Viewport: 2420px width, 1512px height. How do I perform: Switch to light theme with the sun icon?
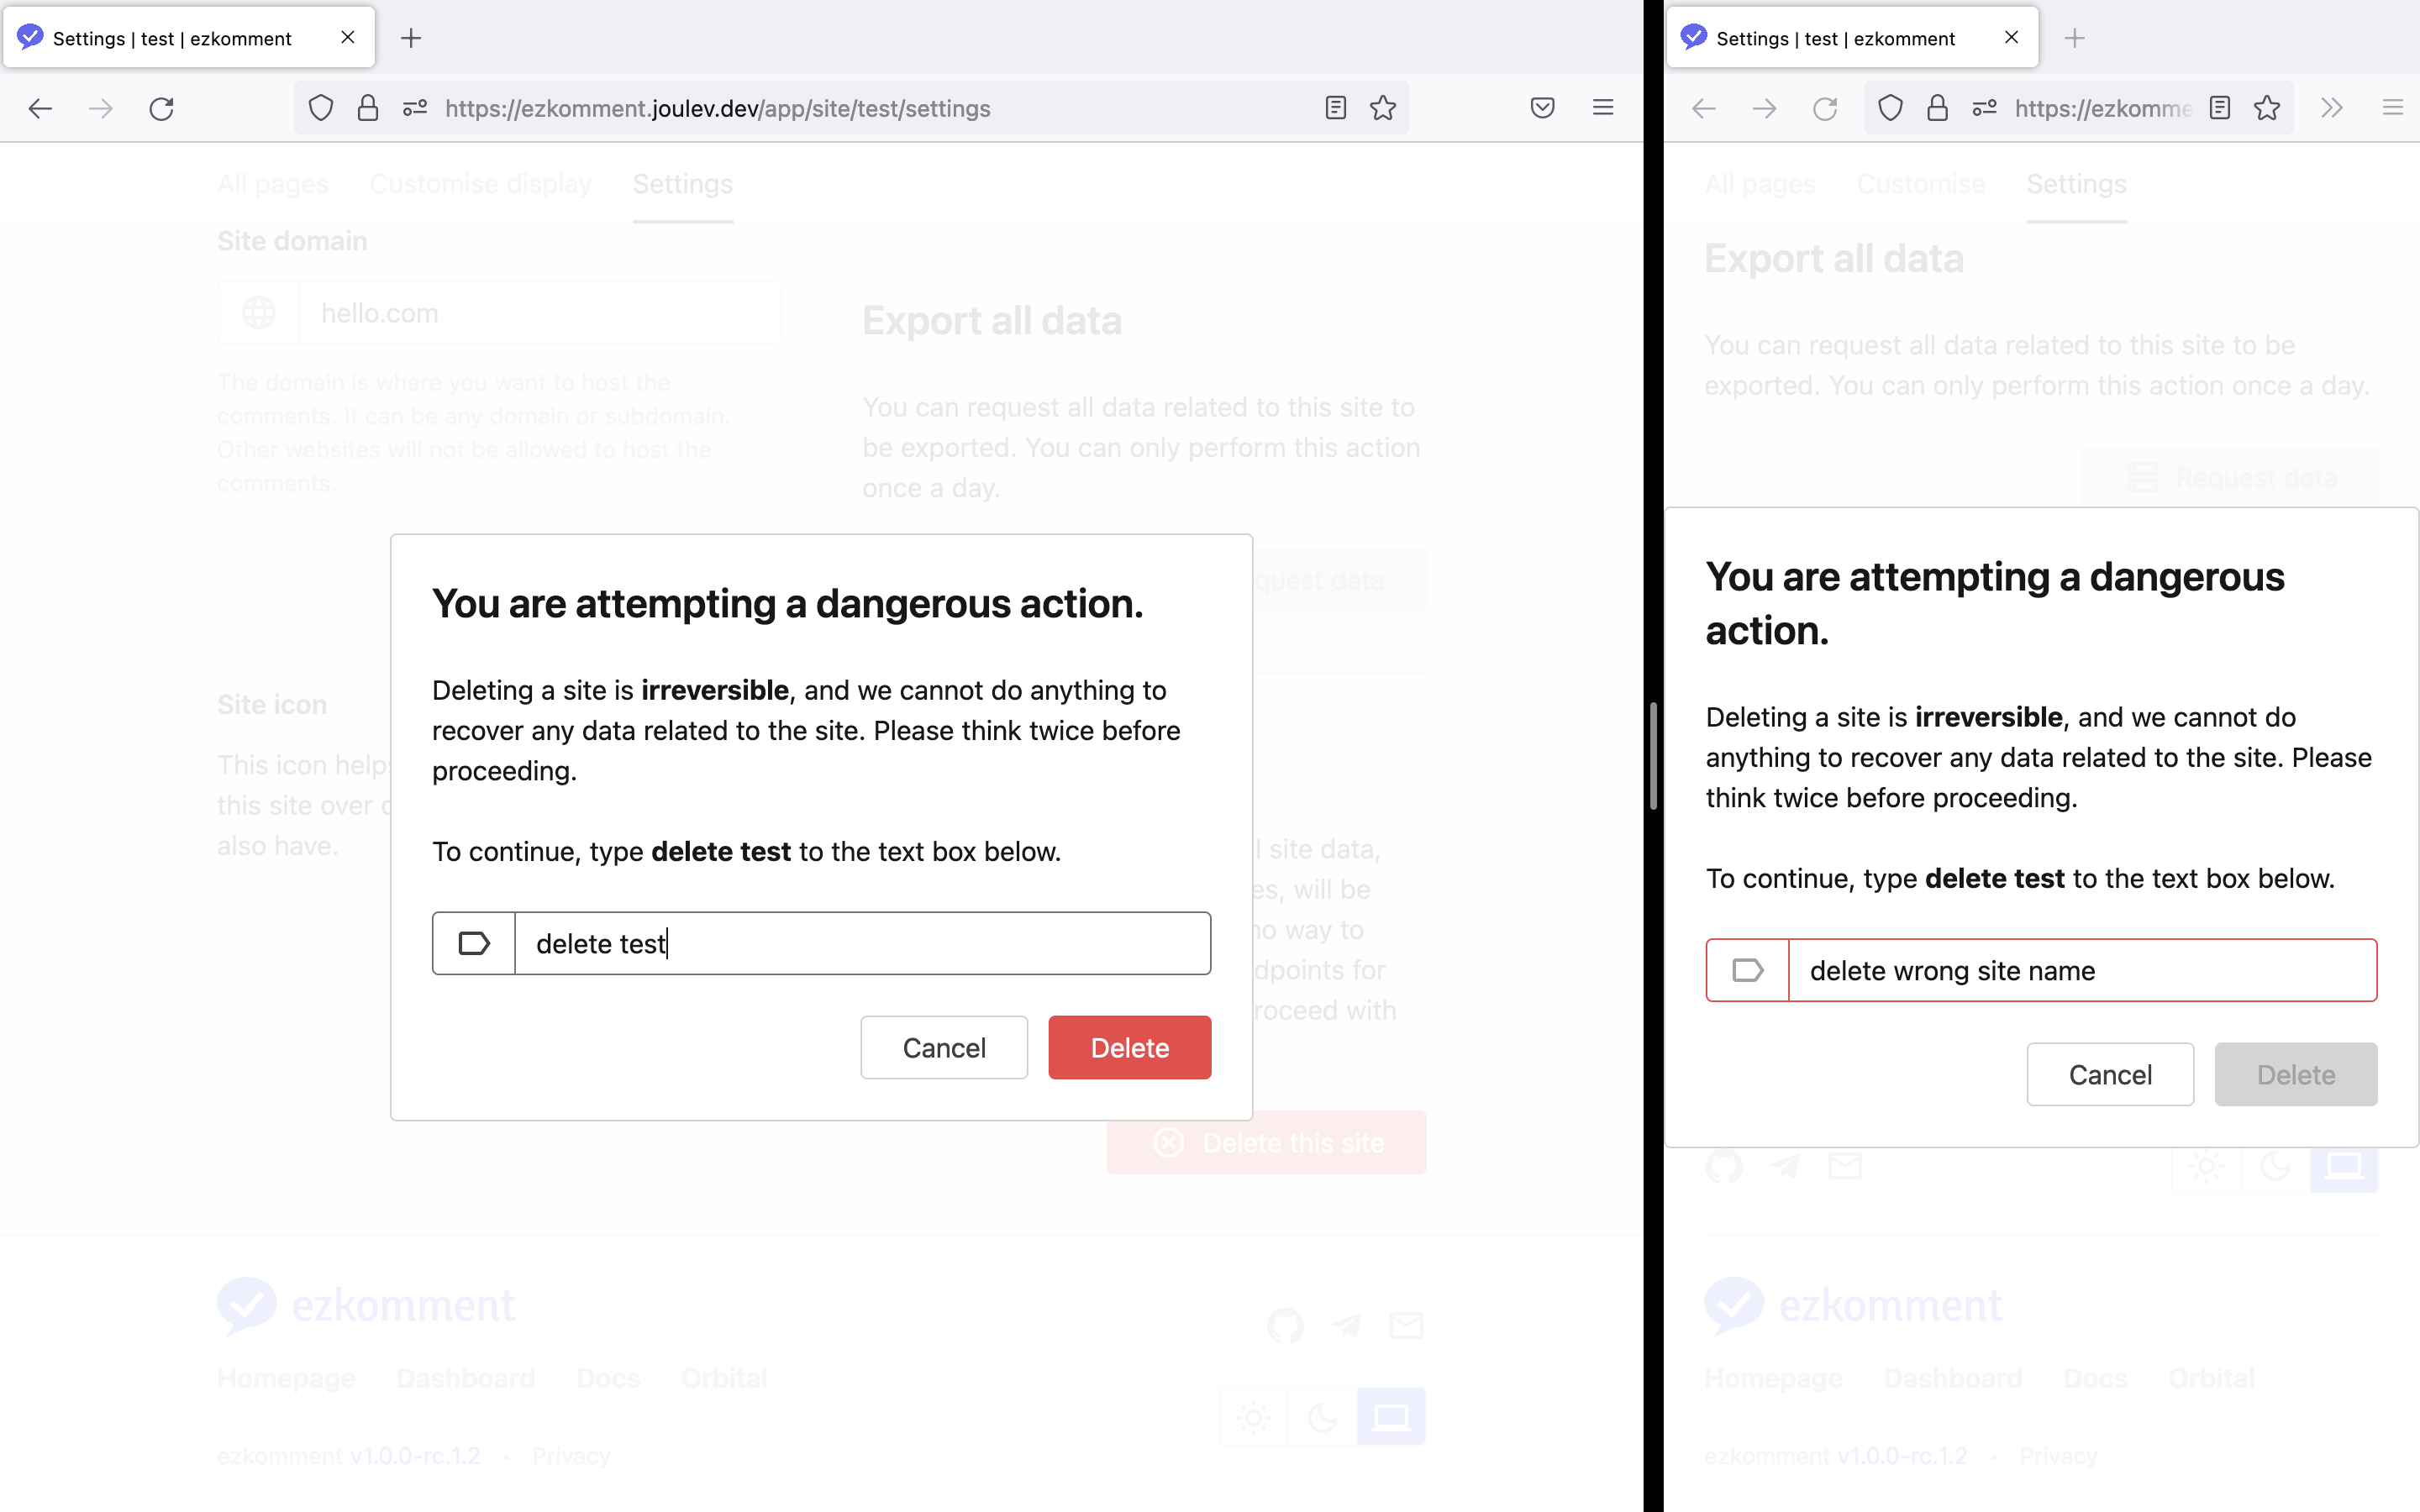click(1253, 1416)
